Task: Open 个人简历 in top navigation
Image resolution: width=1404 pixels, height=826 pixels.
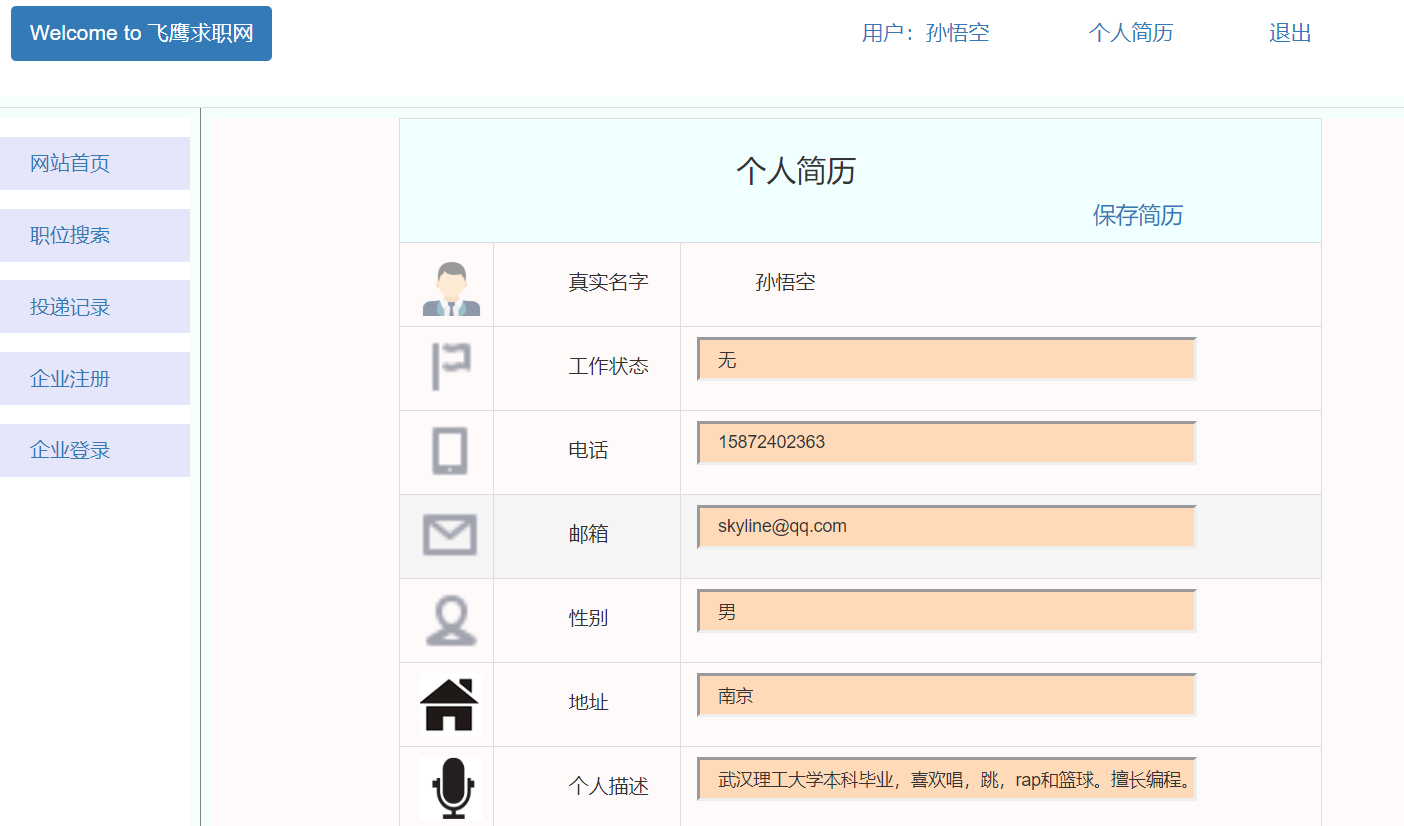Action: [x=1130, y=33]
